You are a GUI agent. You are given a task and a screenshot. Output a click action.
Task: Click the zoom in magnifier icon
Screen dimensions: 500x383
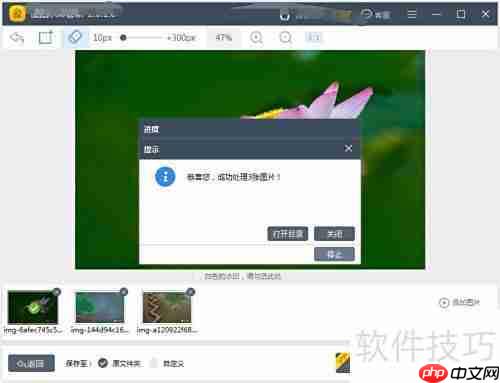click(x=256, y=38)
